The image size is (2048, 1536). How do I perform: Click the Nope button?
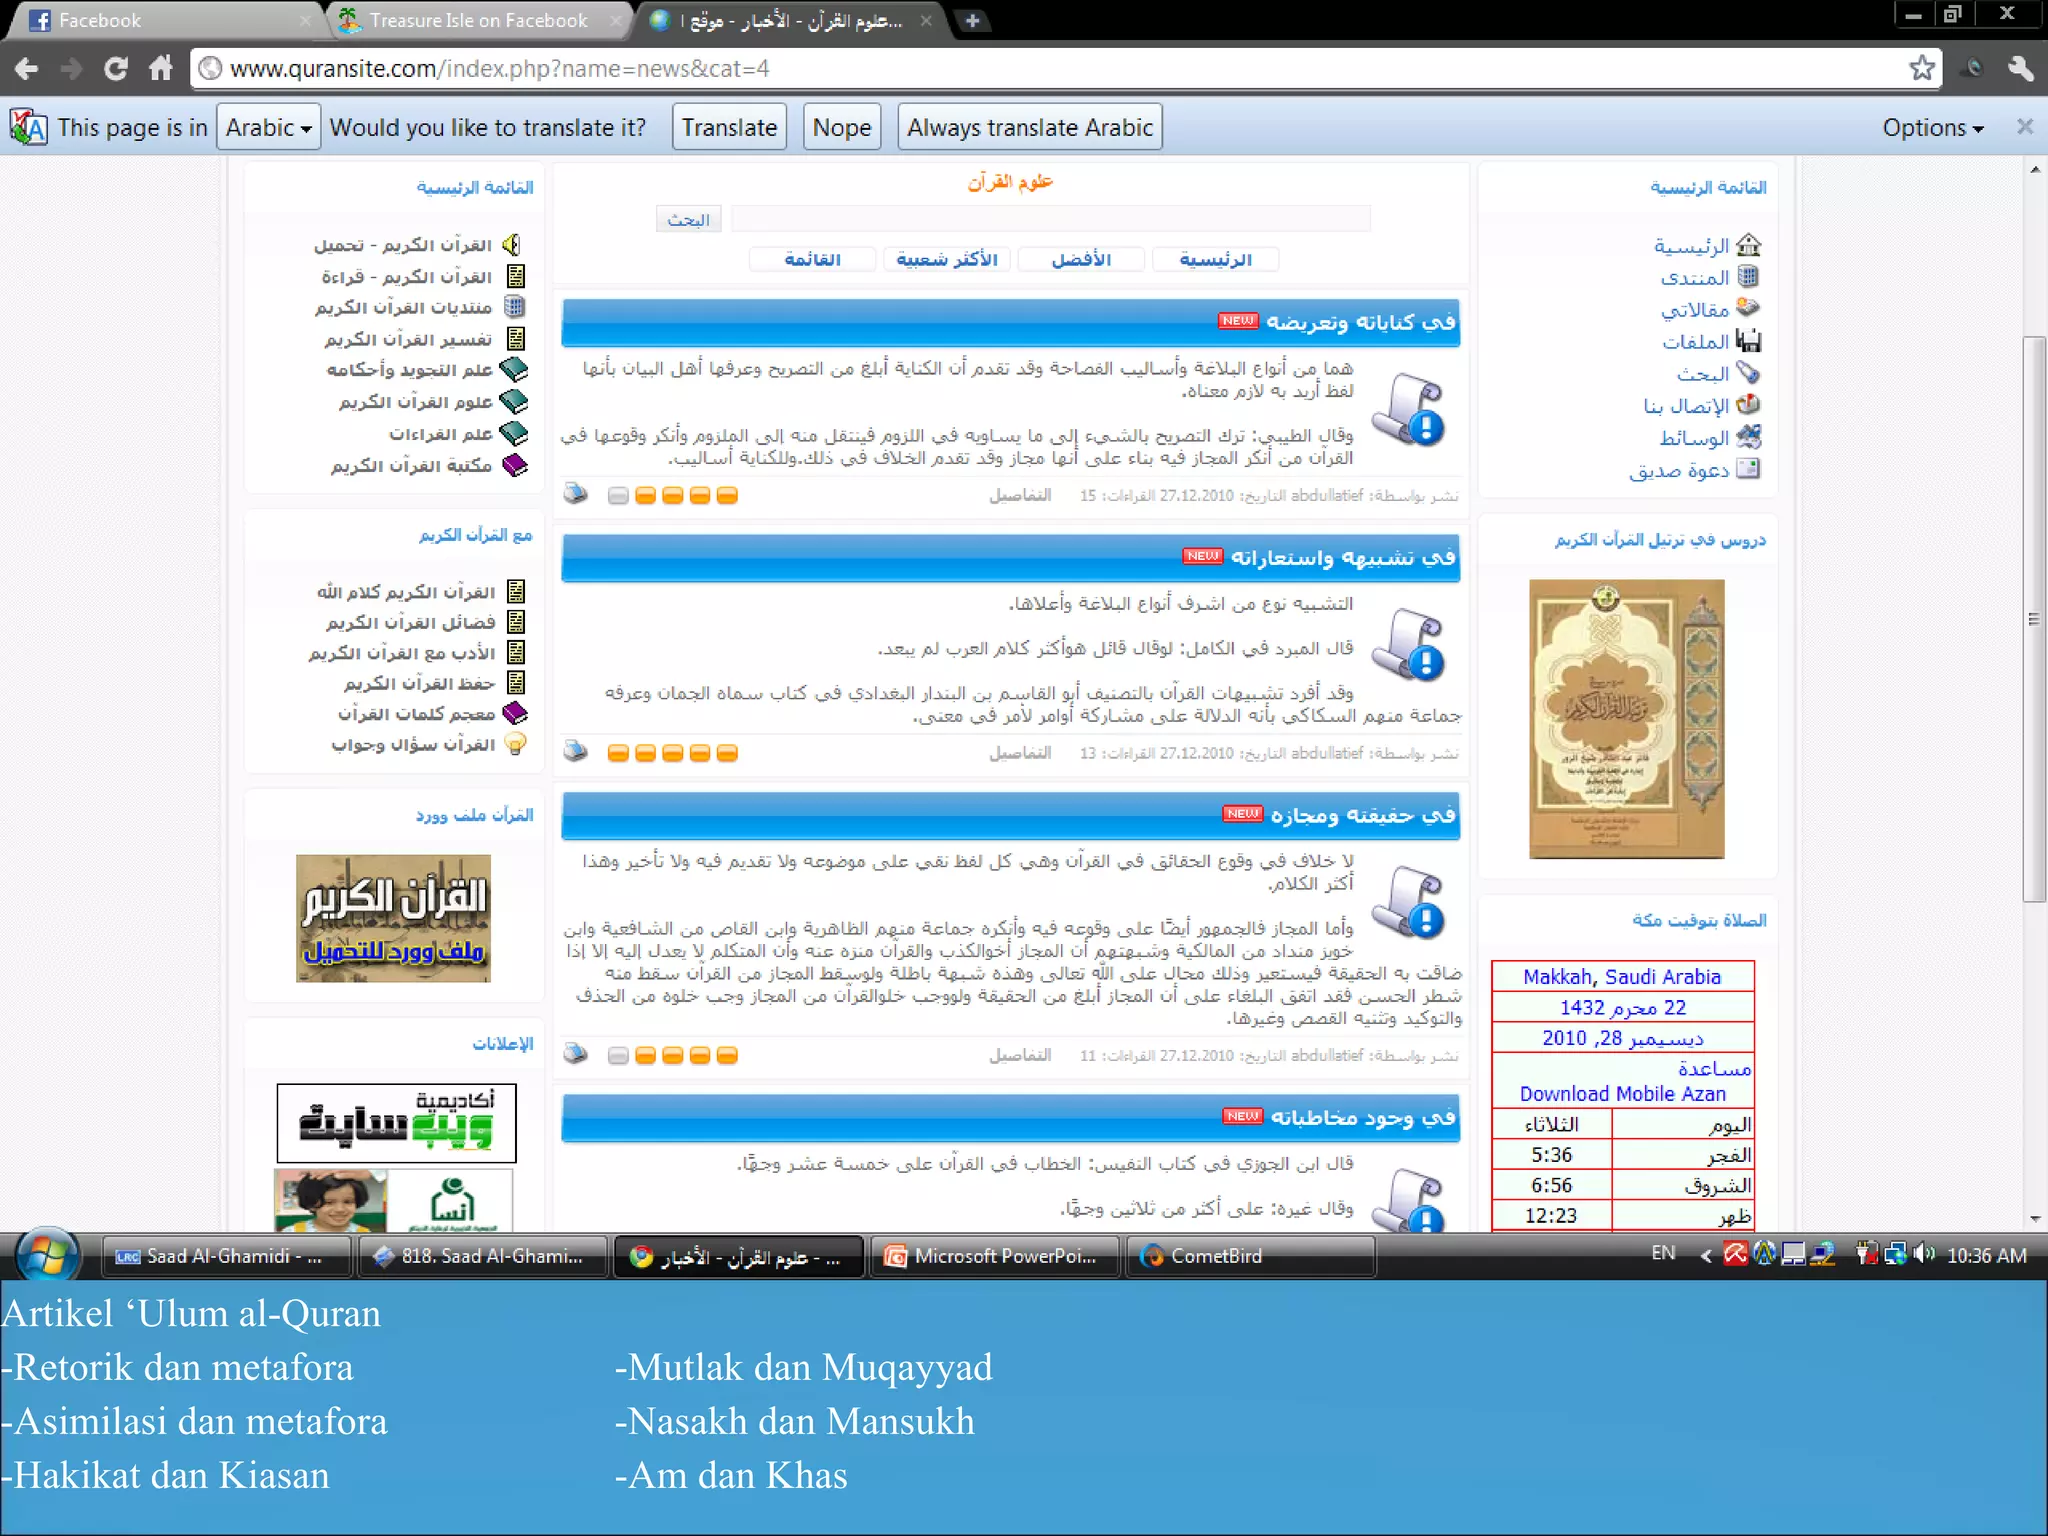coord(841,128)
